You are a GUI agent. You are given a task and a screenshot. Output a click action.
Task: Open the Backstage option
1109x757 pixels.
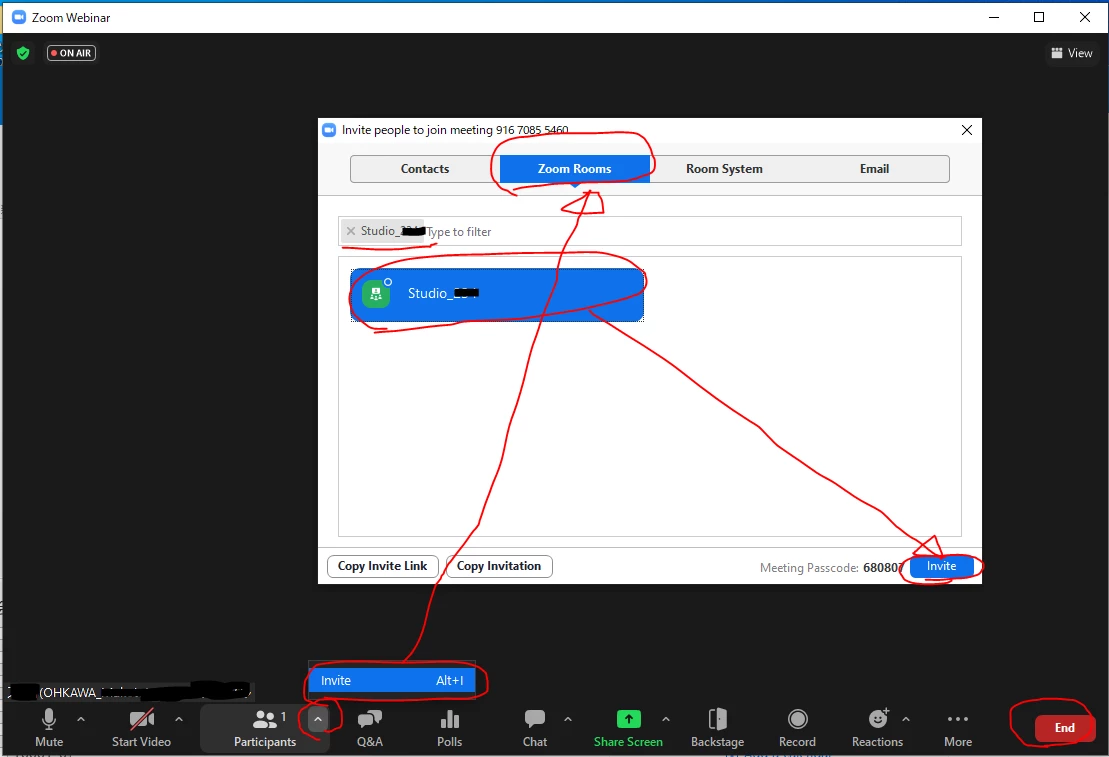coord(717,727)
